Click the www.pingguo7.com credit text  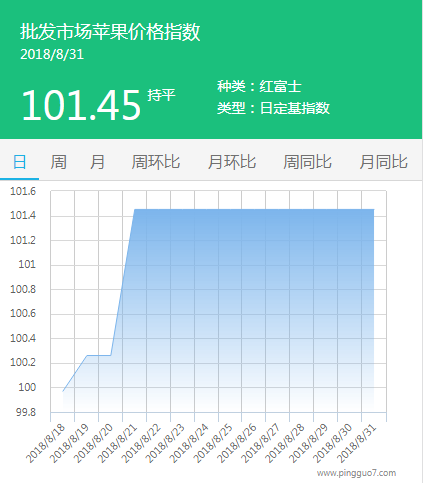pyautogui.click(x=356, y=473)
